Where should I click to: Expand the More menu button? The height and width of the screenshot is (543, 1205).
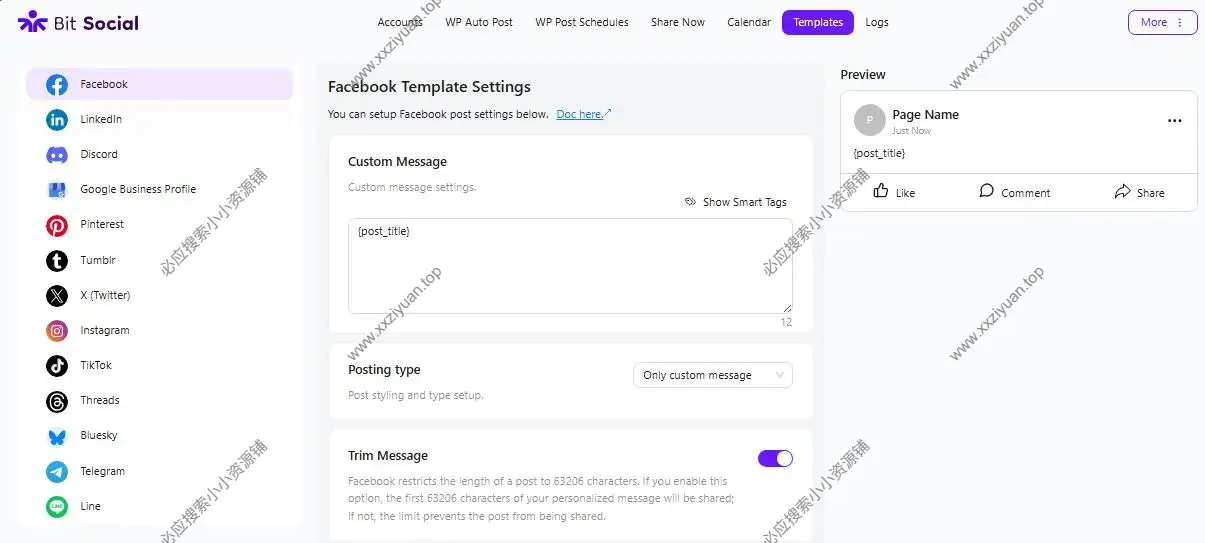click(x=1162, y=22)
